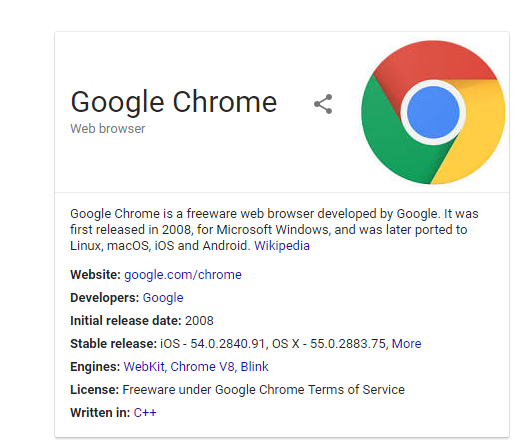This screenshot has width=517, height=442.
Task: Click the Stable release field label
Action: (x=113, y=343)
